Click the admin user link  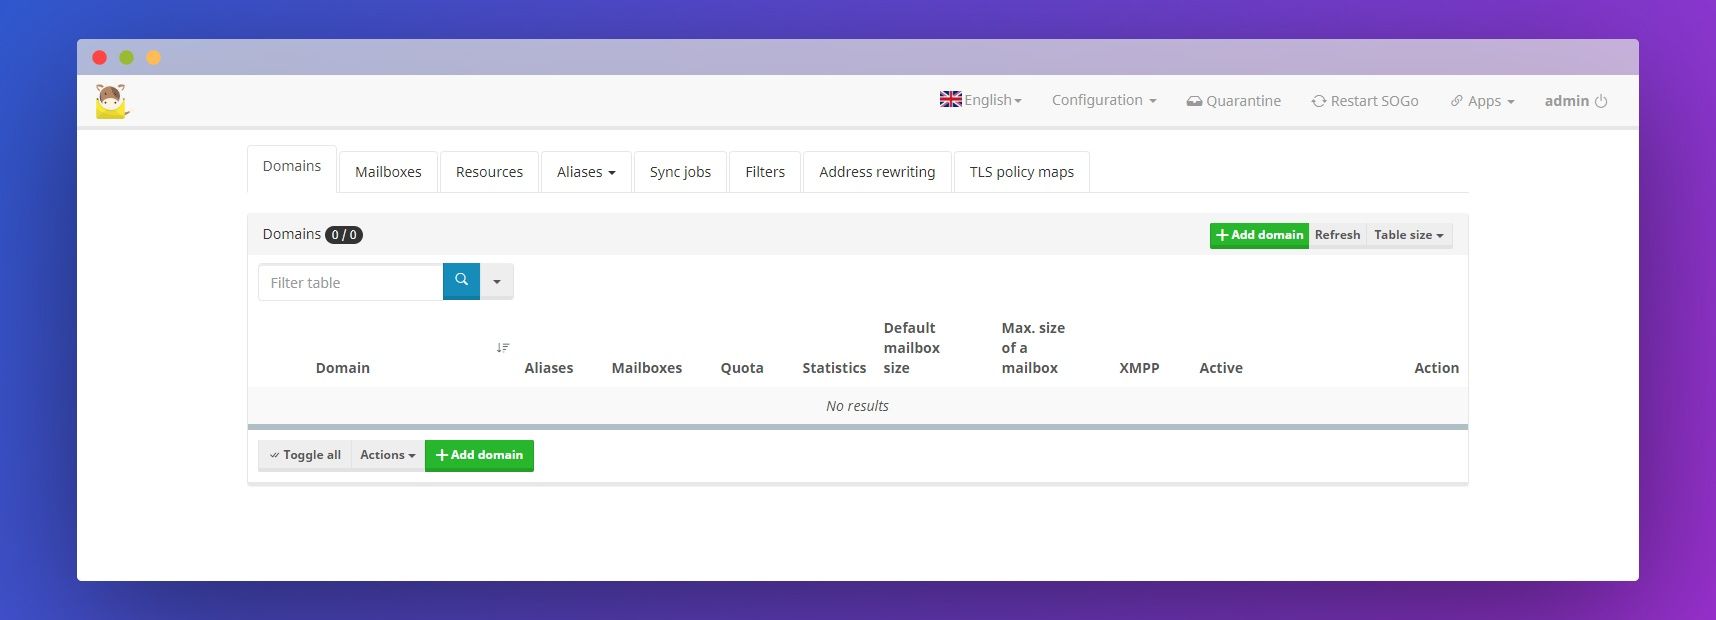[x=1567, y=101]
